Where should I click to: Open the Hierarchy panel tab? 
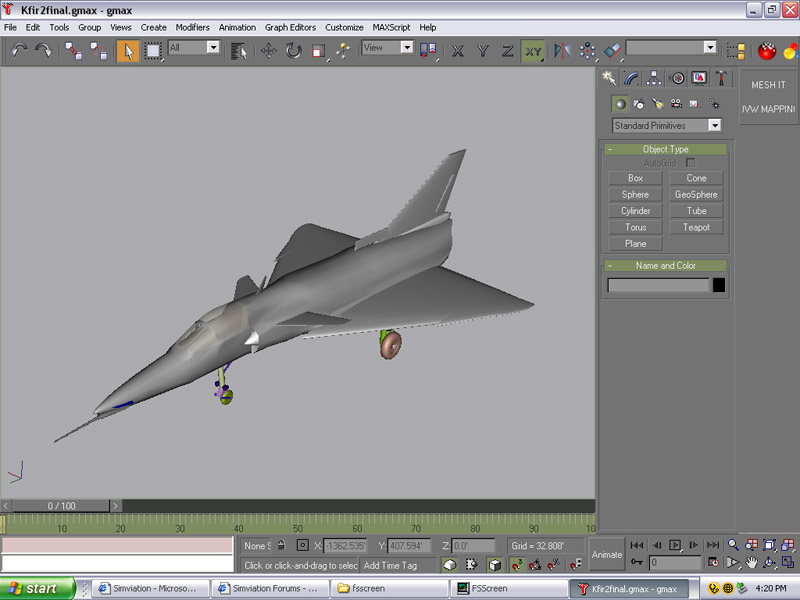pyautogui.click(x=654, y=78)
